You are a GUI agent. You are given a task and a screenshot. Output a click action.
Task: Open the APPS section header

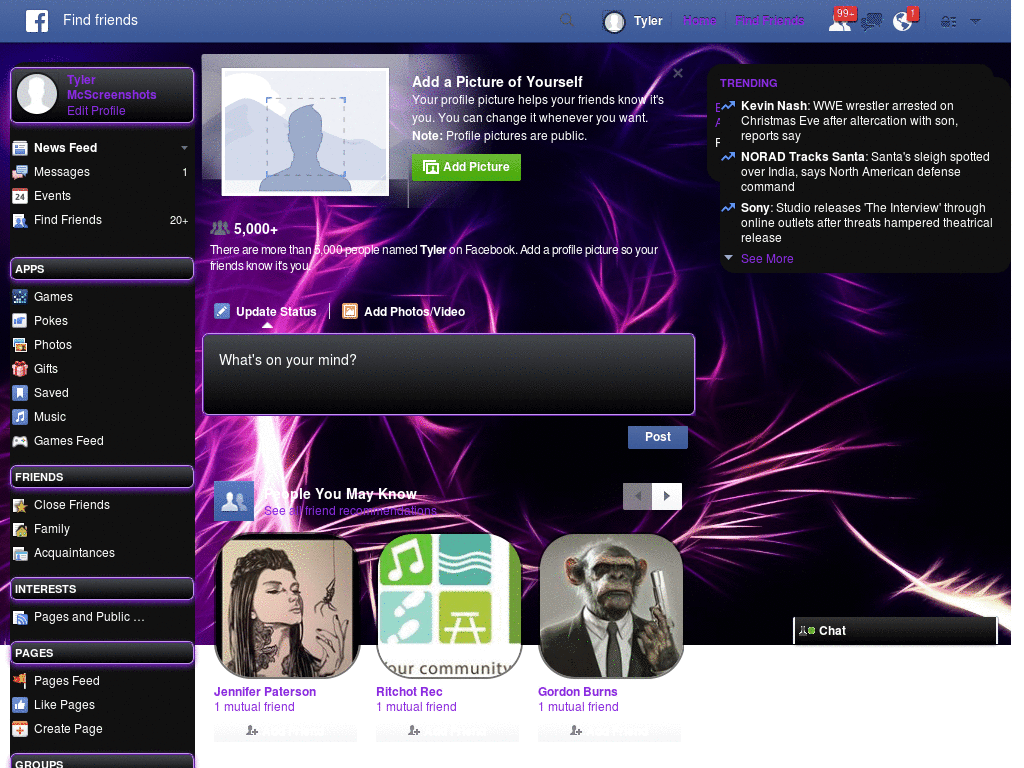tap(102, 268)
